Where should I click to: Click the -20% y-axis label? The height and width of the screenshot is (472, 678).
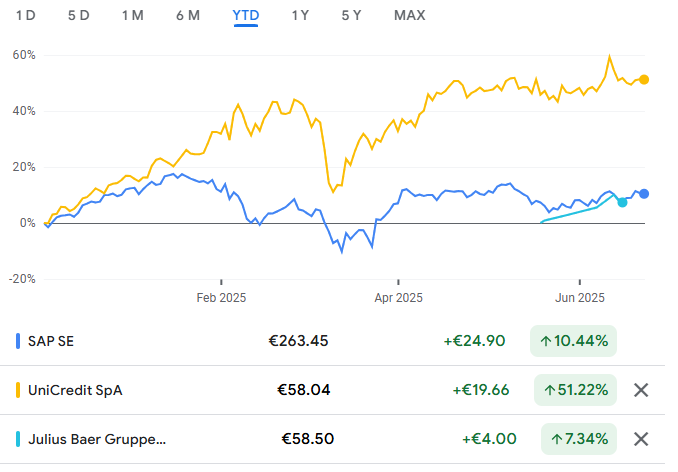pos(22,279)
